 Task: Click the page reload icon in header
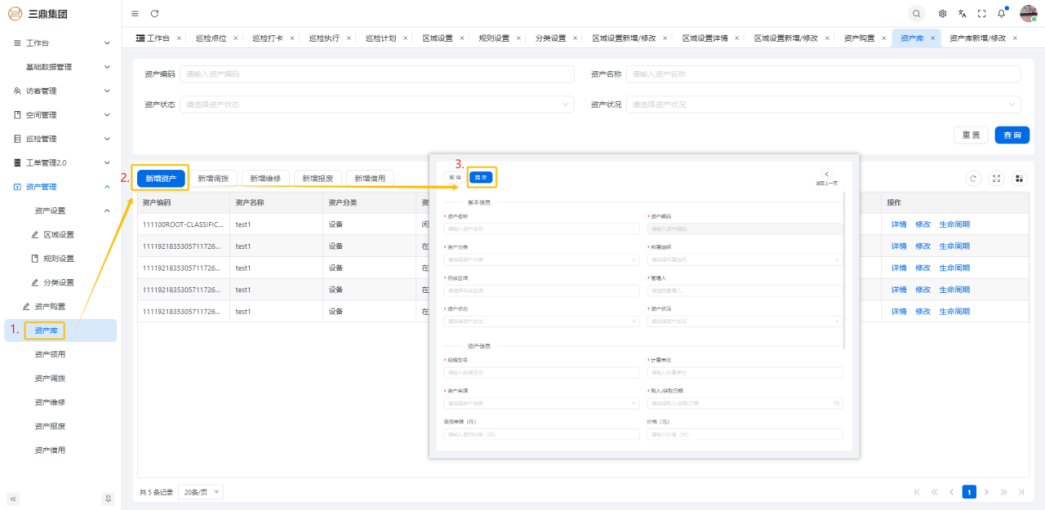(154, 13)
